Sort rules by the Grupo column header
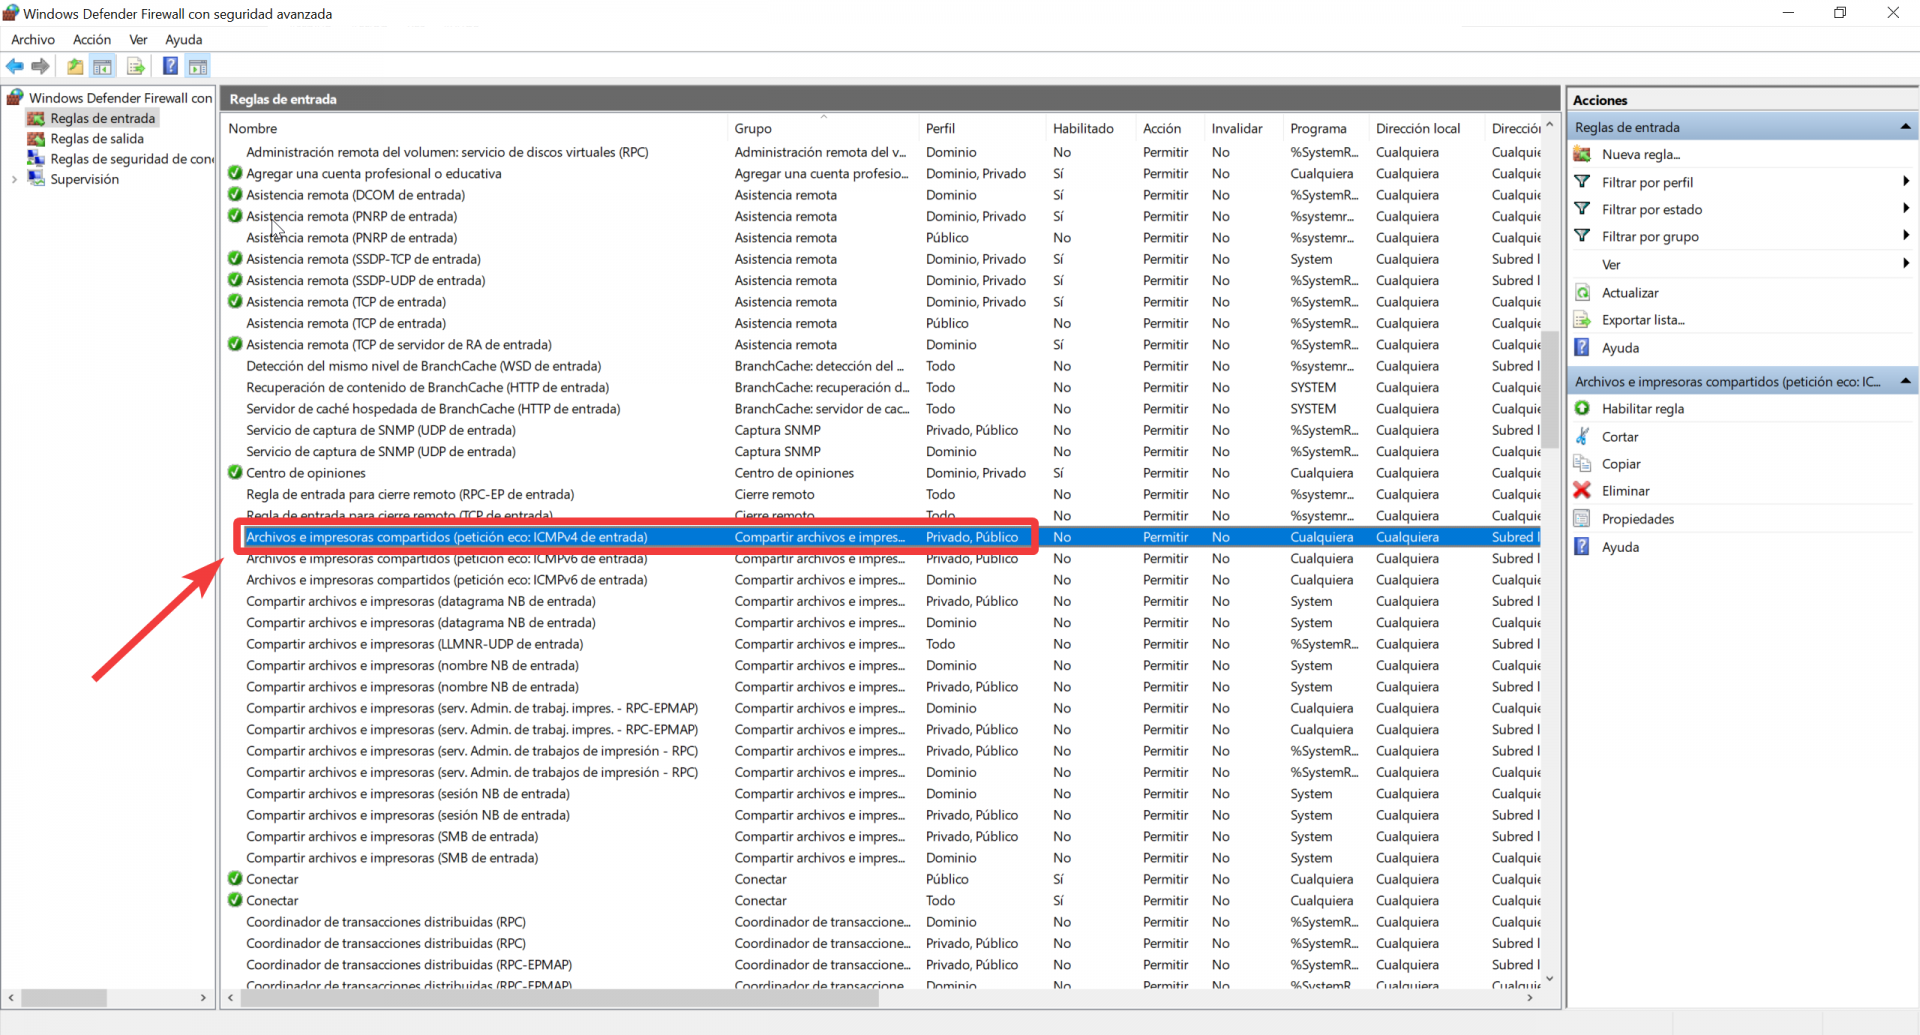This screenshot has height=1035, width=1920. (x=823, y=128)
